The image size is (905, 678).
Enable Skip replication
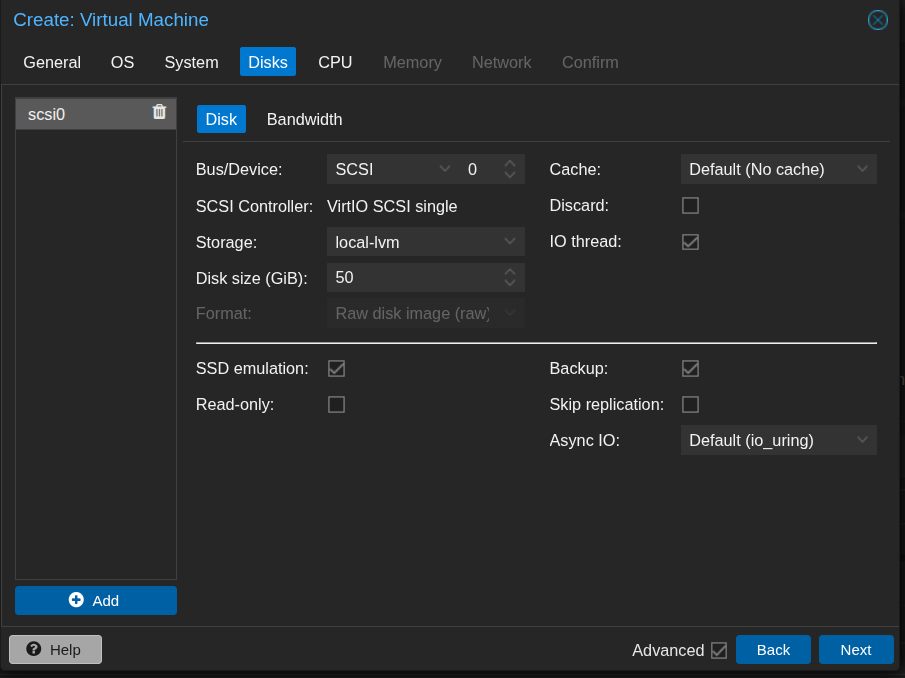tap(690, 404)
